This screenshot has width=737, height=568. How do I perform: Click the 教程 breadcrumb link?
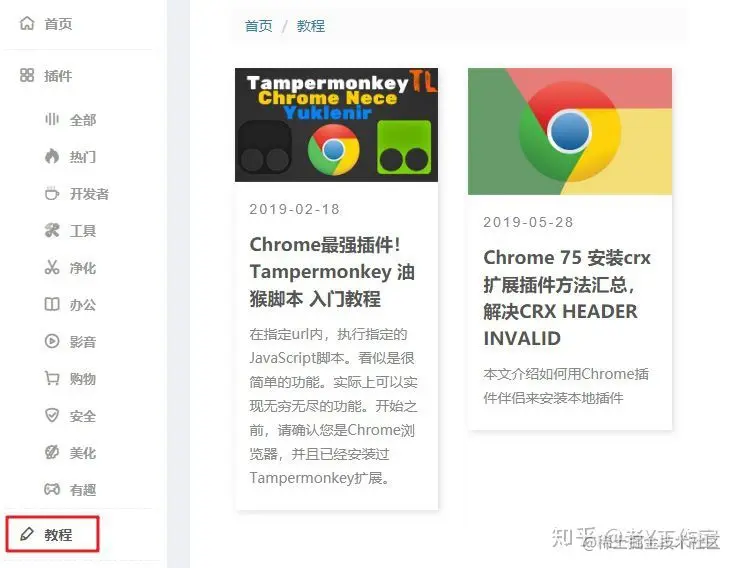click(x=311, y=25)
